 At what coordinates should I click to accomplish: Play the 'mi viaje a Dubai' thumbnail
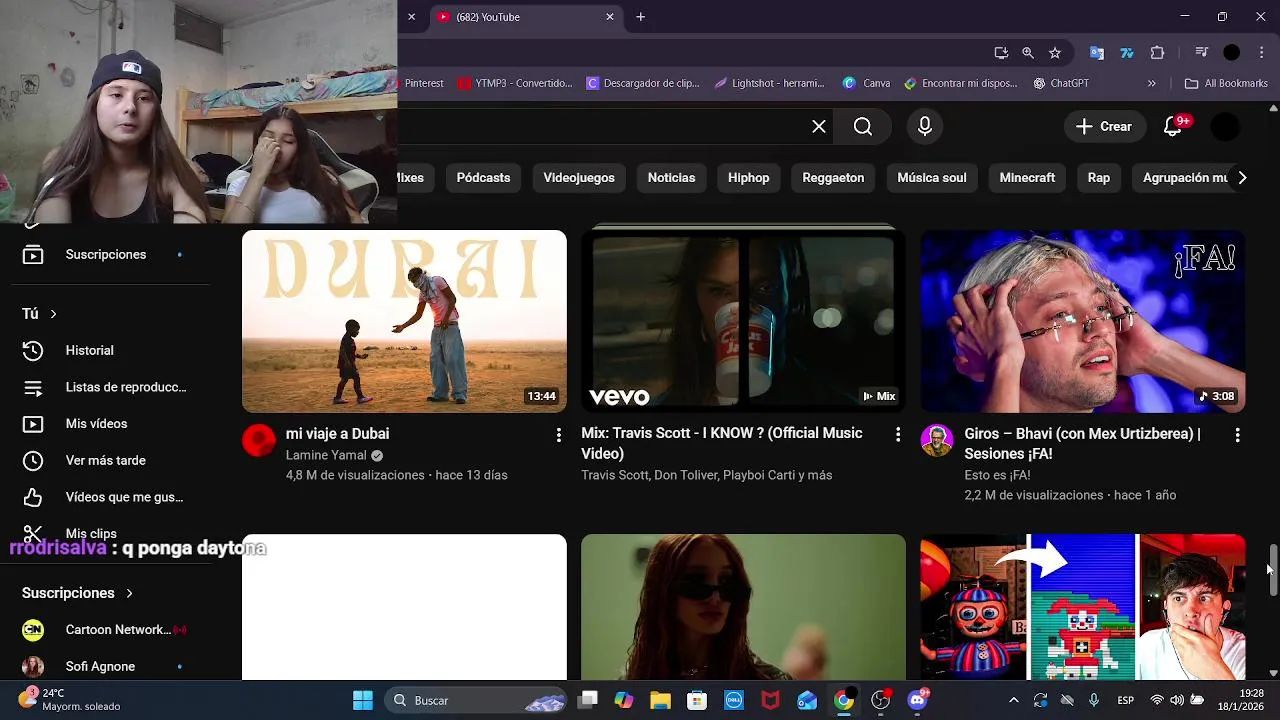point(404,321)
